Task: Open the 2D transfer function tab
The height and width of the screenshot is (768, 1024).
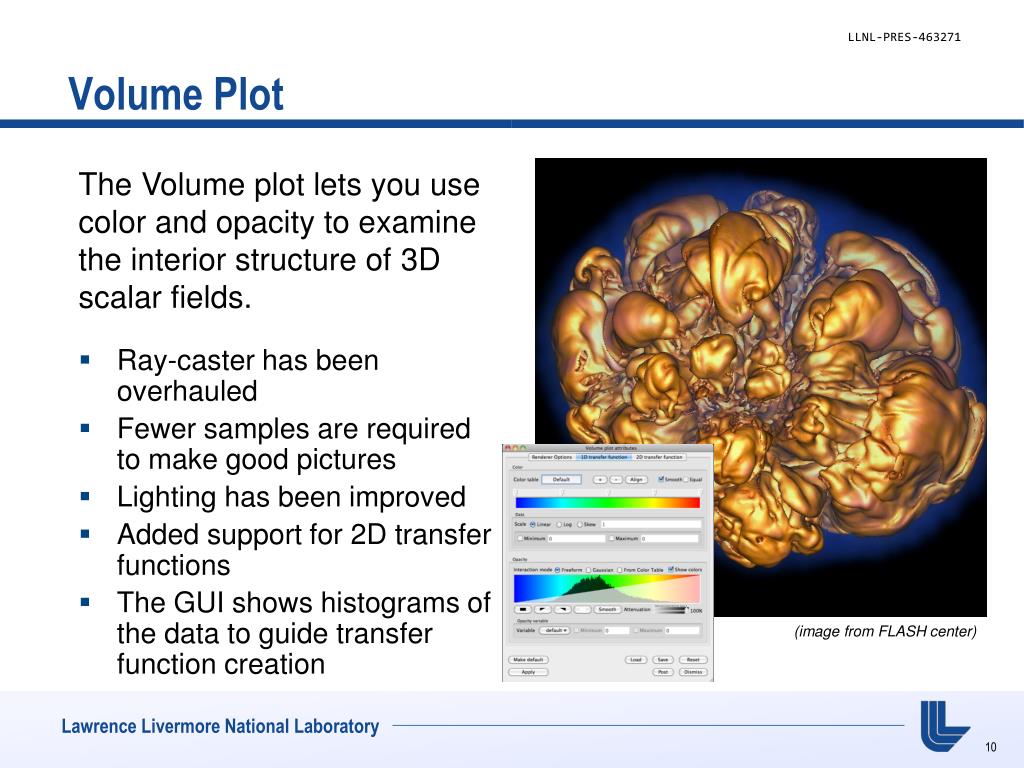Action: click(x=659, y=457)
